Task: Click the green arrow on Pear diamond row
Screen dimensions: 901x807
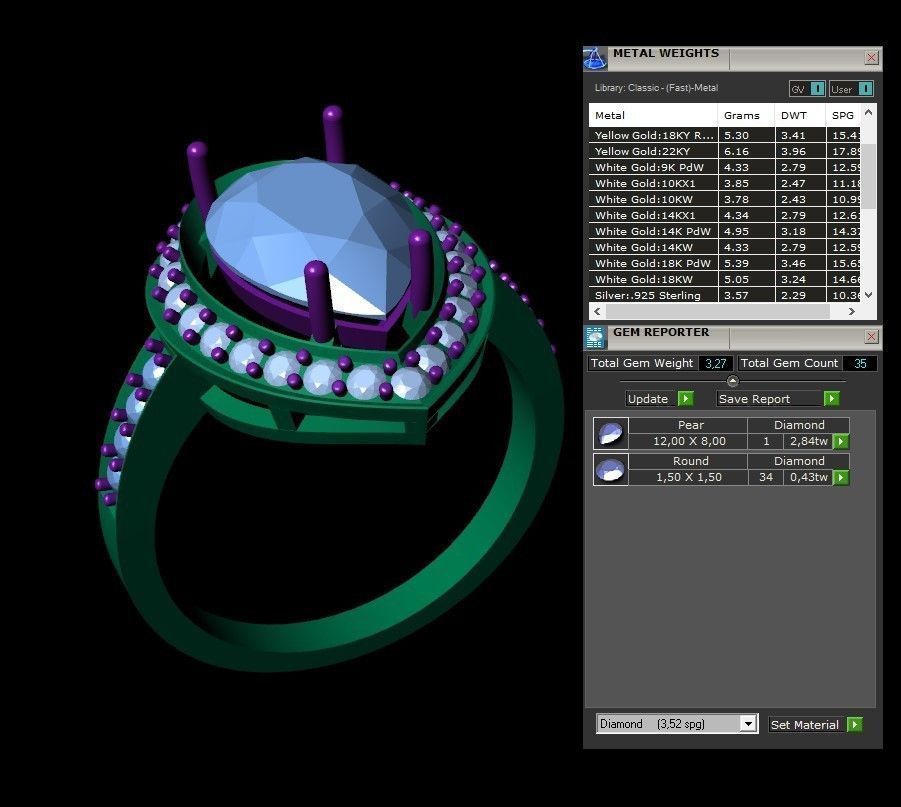Action: pos(841,441)
